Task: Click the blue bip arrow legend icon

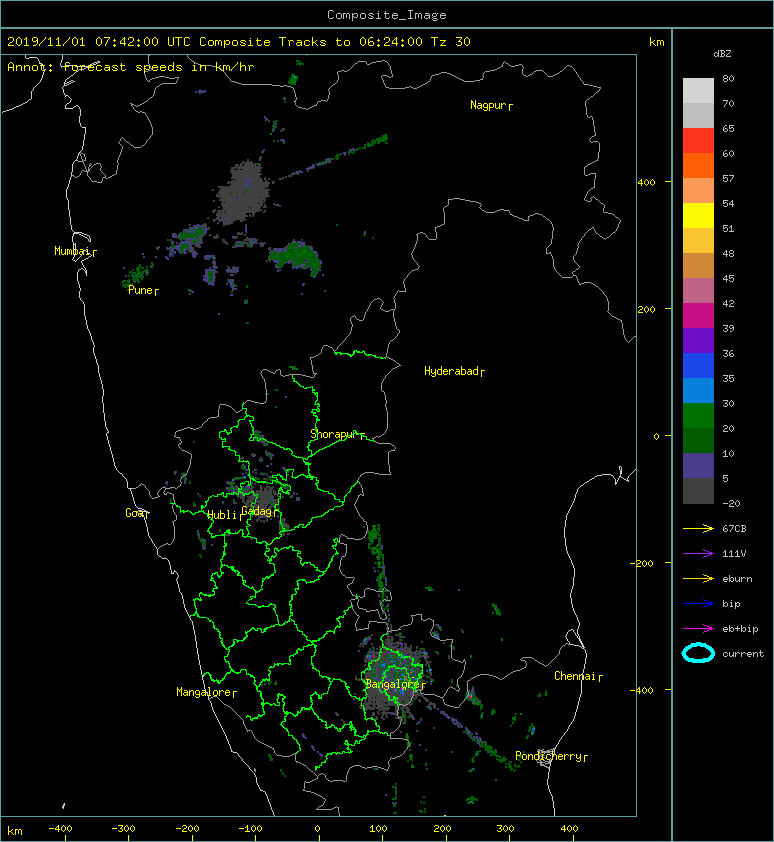Action: 698,604
